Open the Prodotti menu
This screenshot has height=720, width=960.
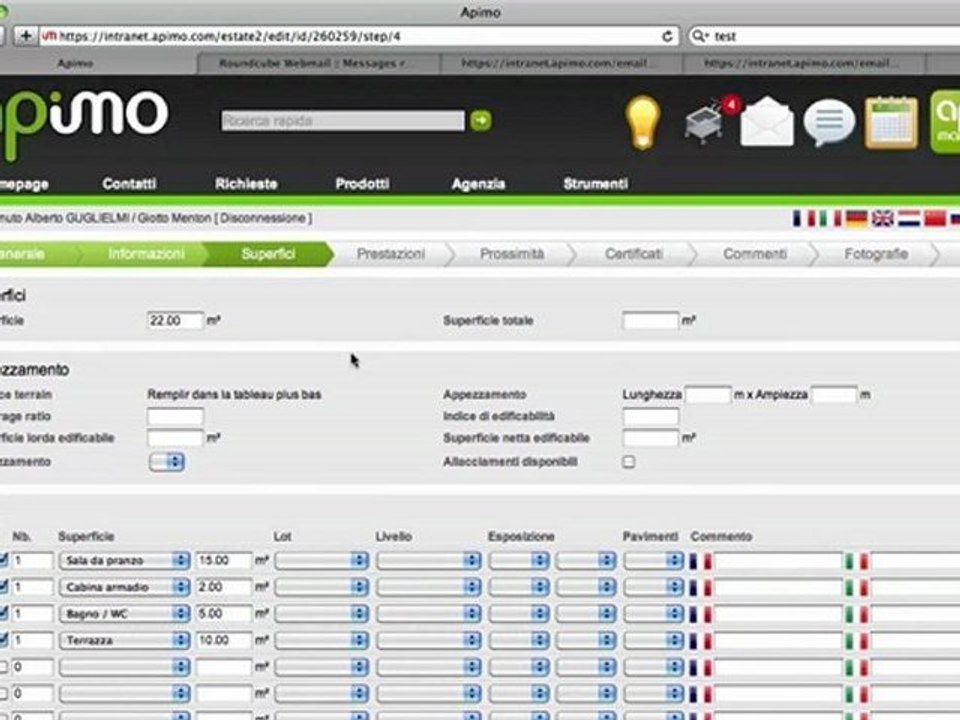tap(362, 184)
